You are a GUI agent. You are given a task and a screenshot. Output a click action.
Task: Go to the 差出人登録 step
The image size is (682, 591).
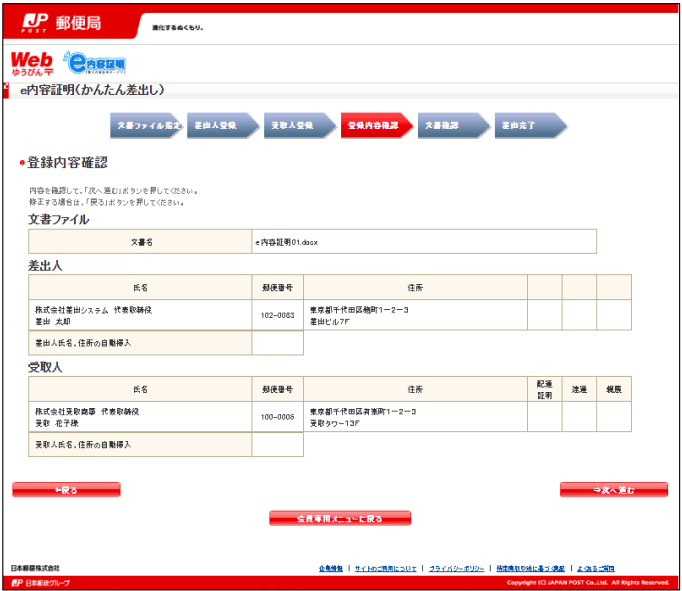pyautogui.click(x=223, y=125)
